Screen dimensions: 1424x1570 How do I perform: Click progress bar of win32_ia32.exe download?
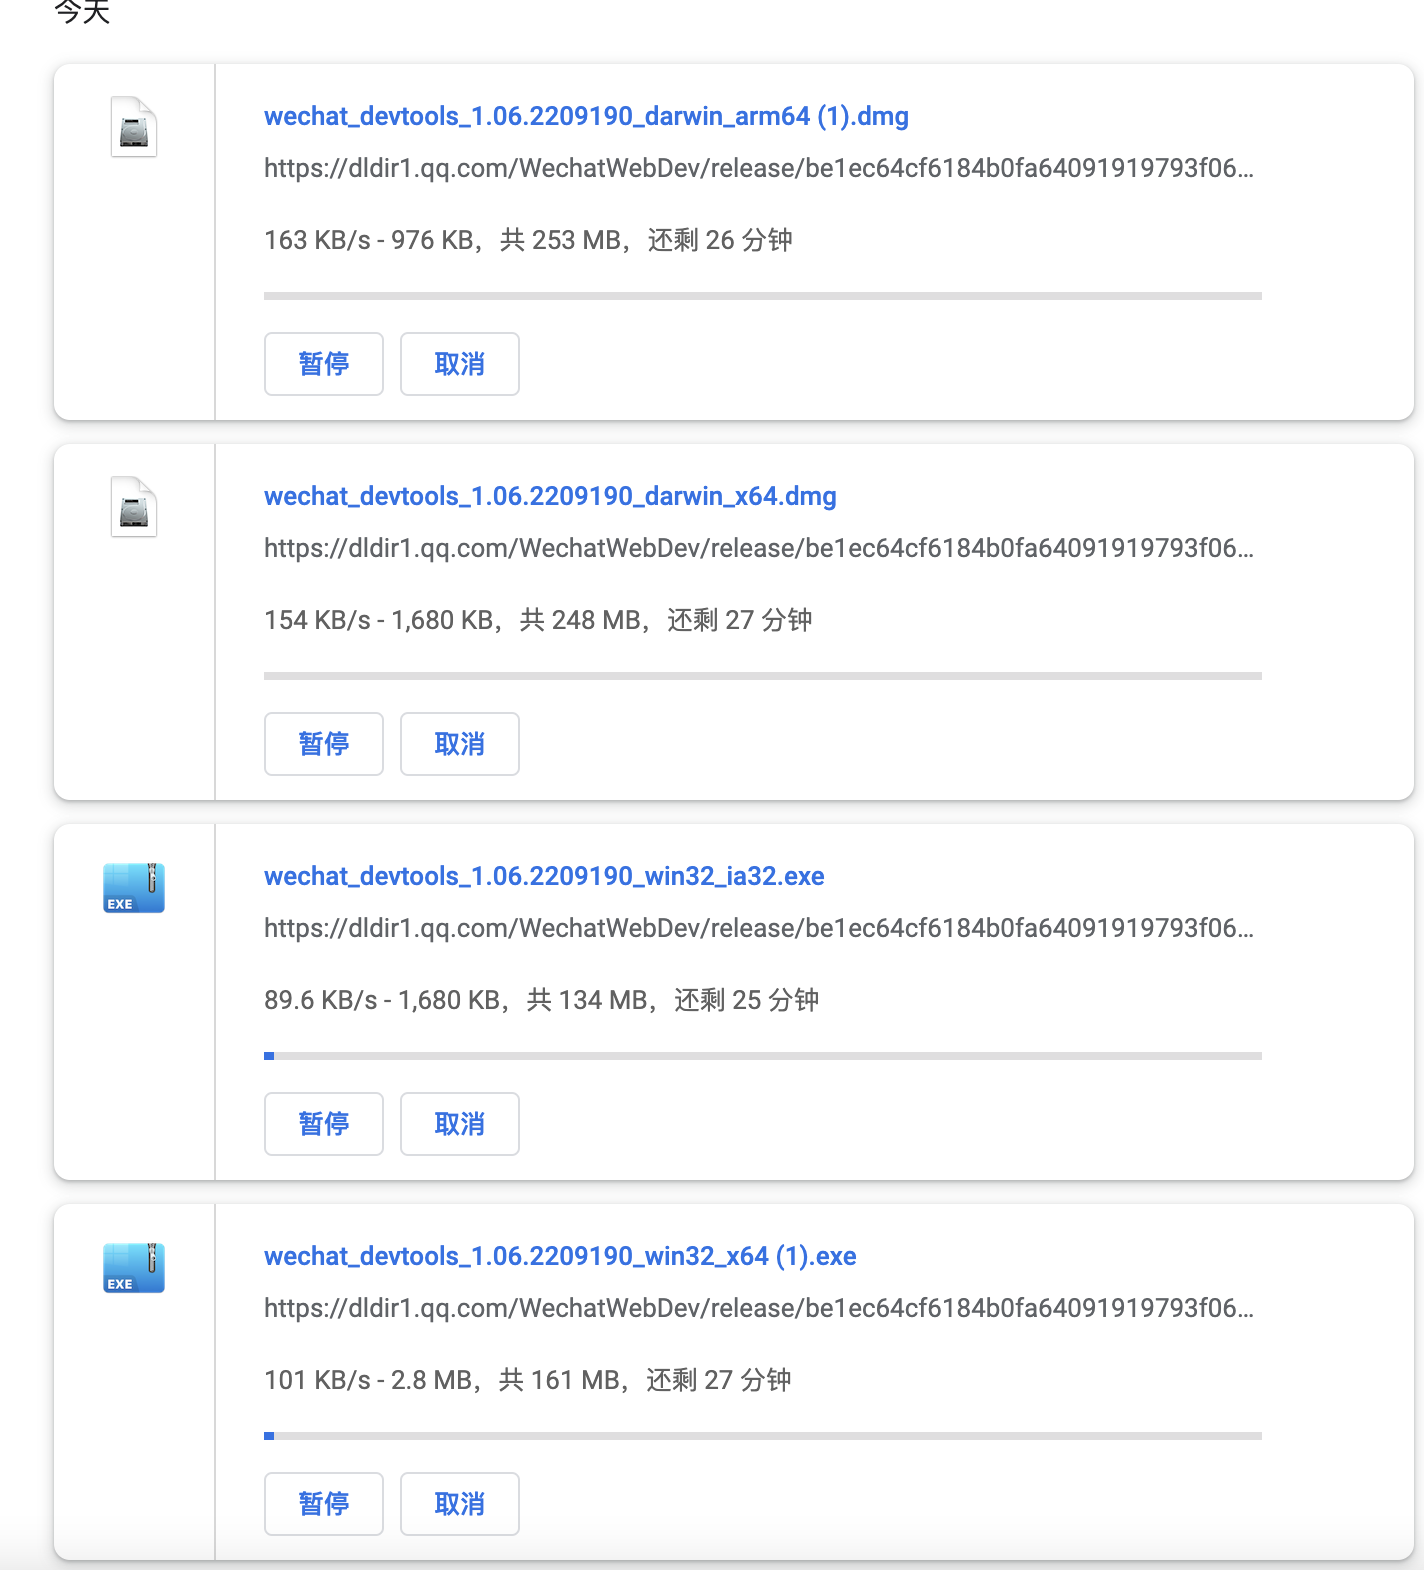pos(763,1056)
